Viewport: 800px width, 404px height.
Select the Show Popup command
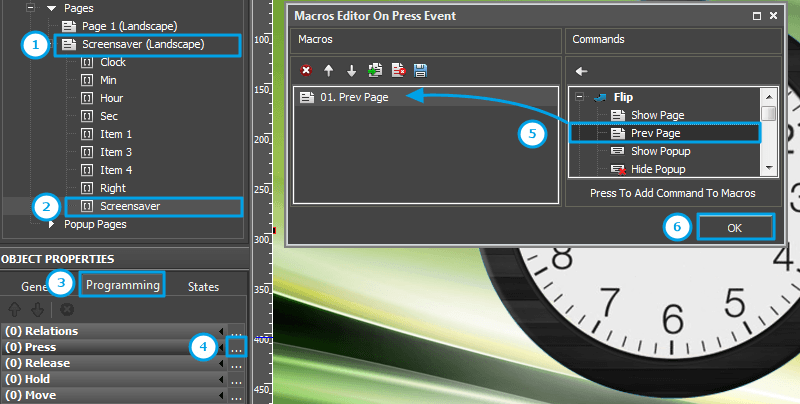tap(660, 151)
